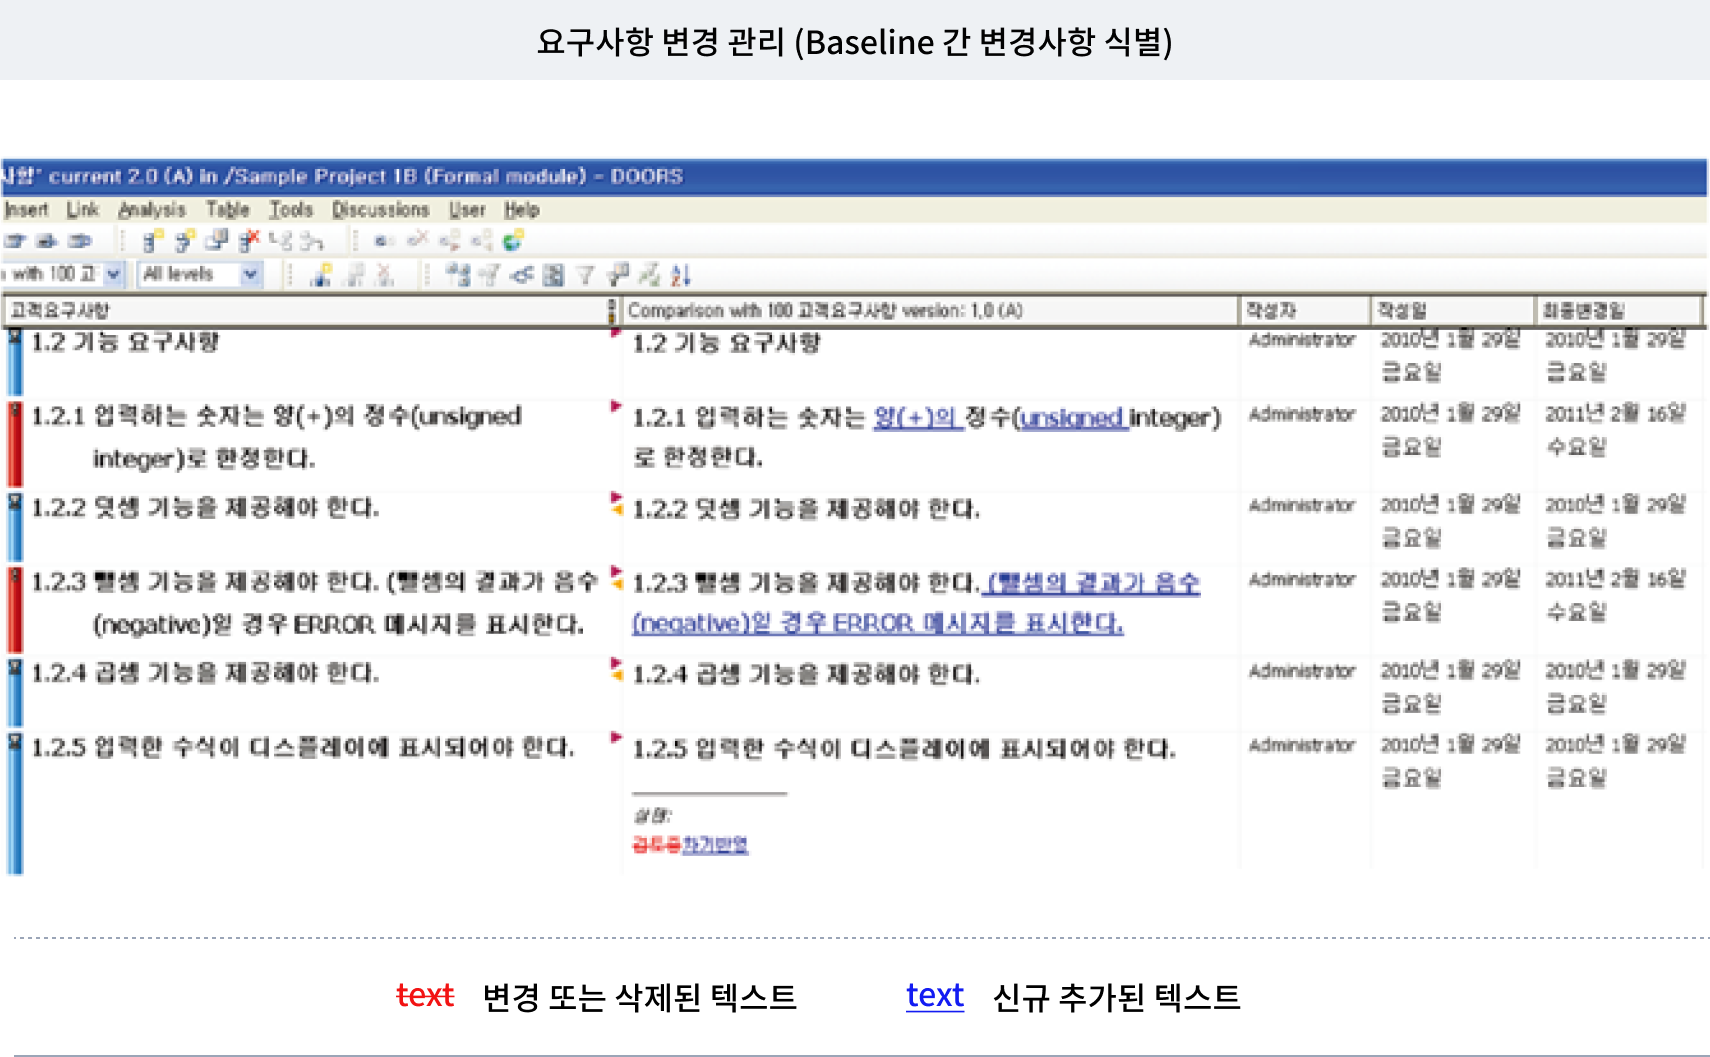Open the All levels dropdown
This screenshot has height=1057, width=1710.
coord(198,274)
